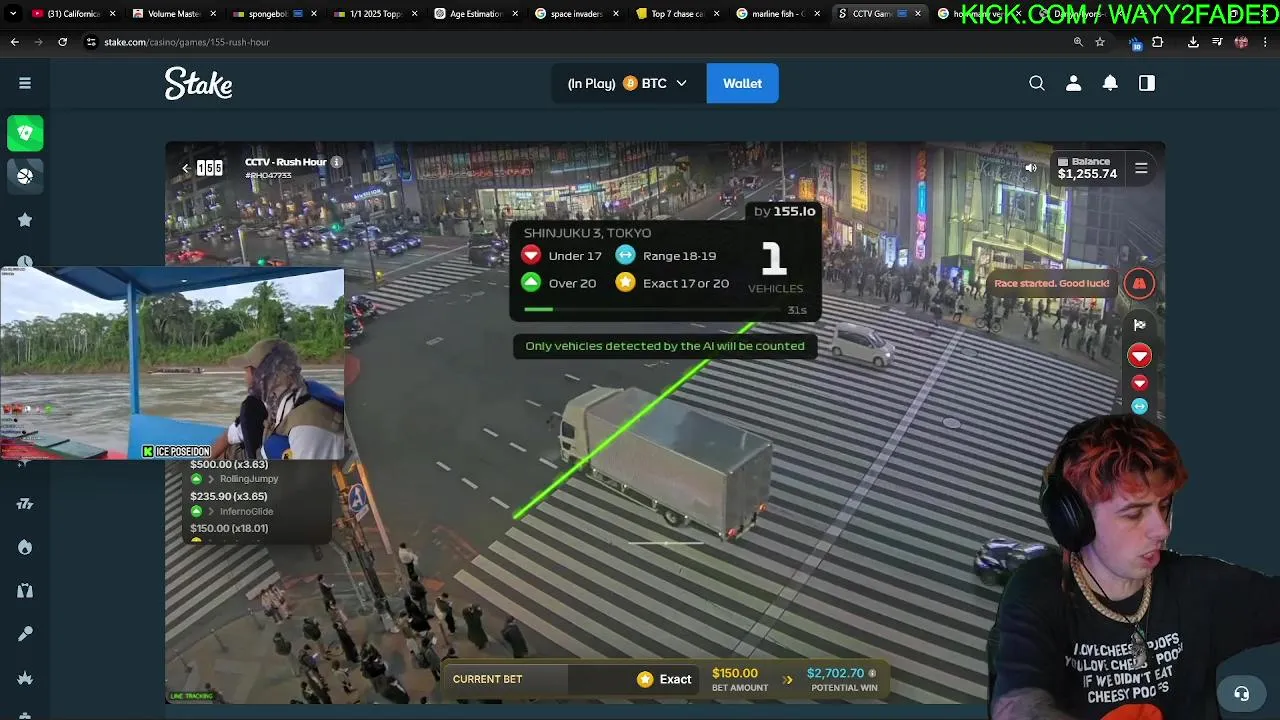This screenshot has height=720, width=1280.
Task: Open the Stake hamburger menu
Action: tap(25, 83)
